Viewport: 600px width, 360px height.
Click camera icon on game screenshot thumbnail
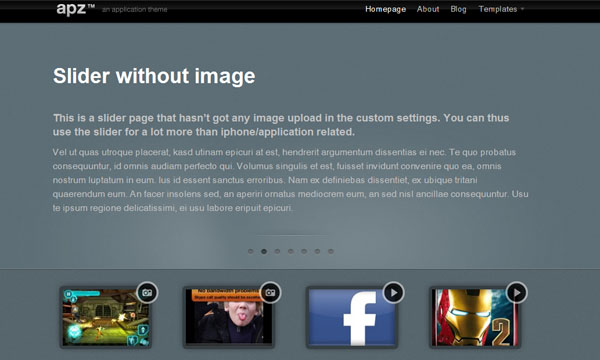147,293
